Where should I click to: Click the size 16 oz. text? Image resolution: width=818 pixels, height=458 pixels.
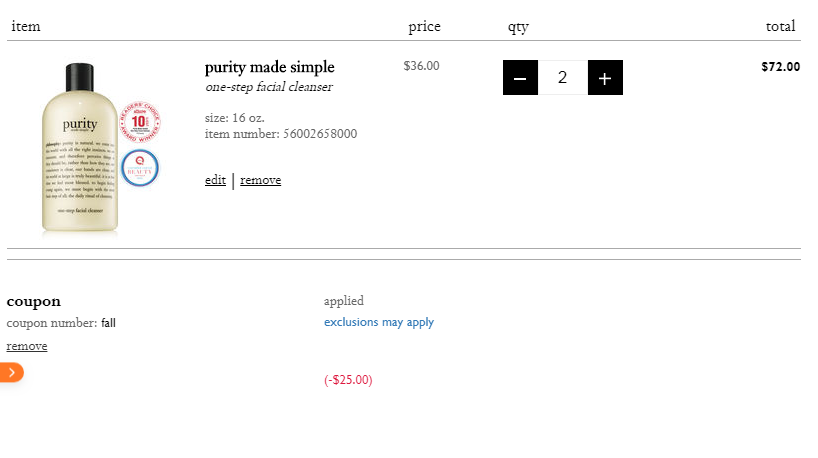[234, 118]
